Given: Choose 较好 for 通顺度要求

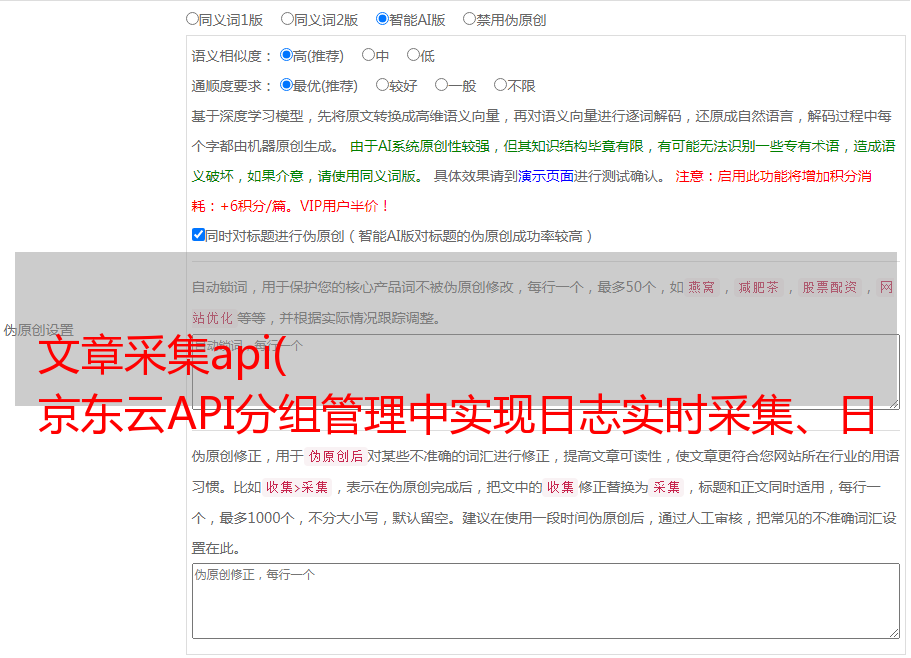Looking at the screenshot, I should (382, 86).
